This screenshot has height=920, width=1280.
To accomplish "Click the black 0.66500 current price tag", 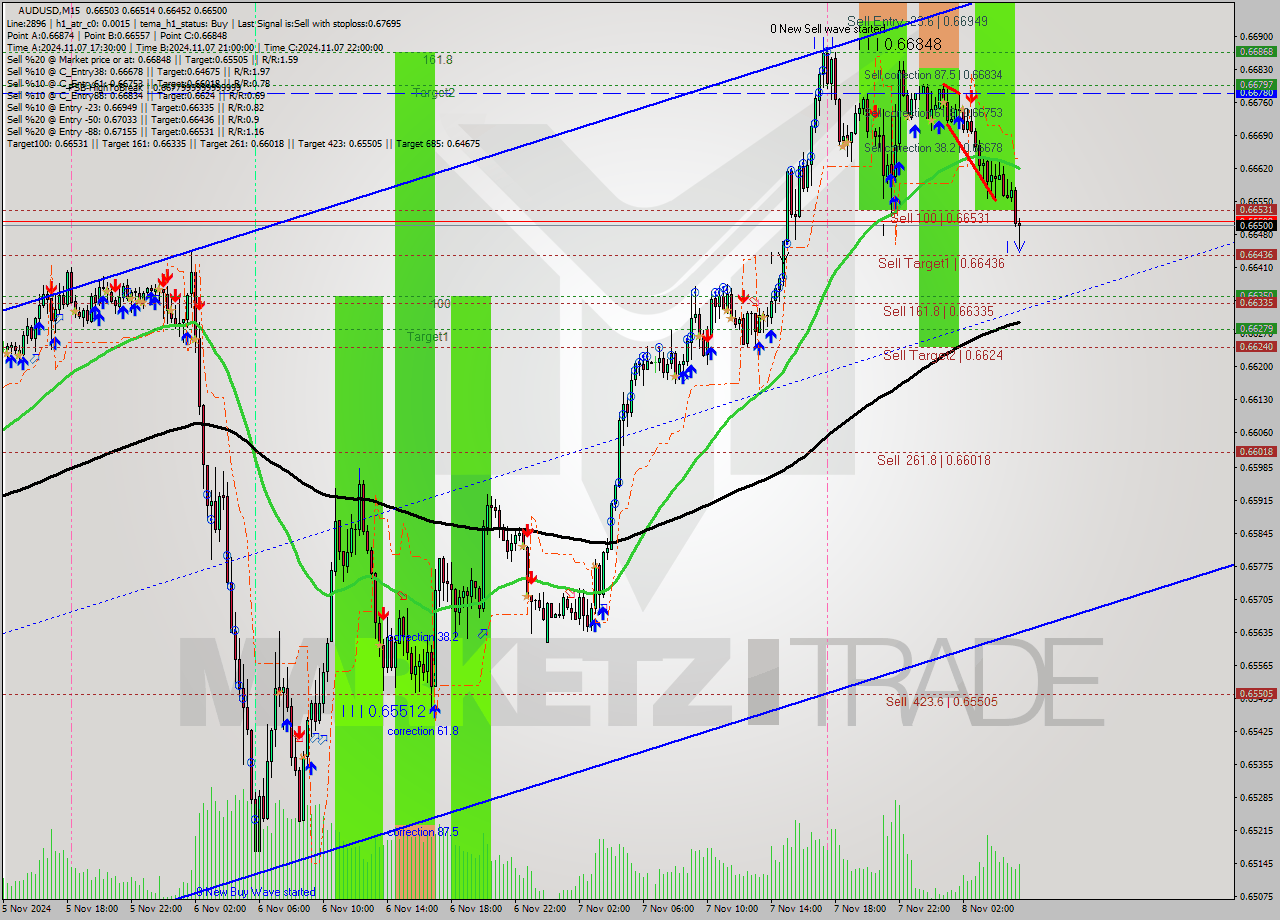I will tap(1256, 225).
